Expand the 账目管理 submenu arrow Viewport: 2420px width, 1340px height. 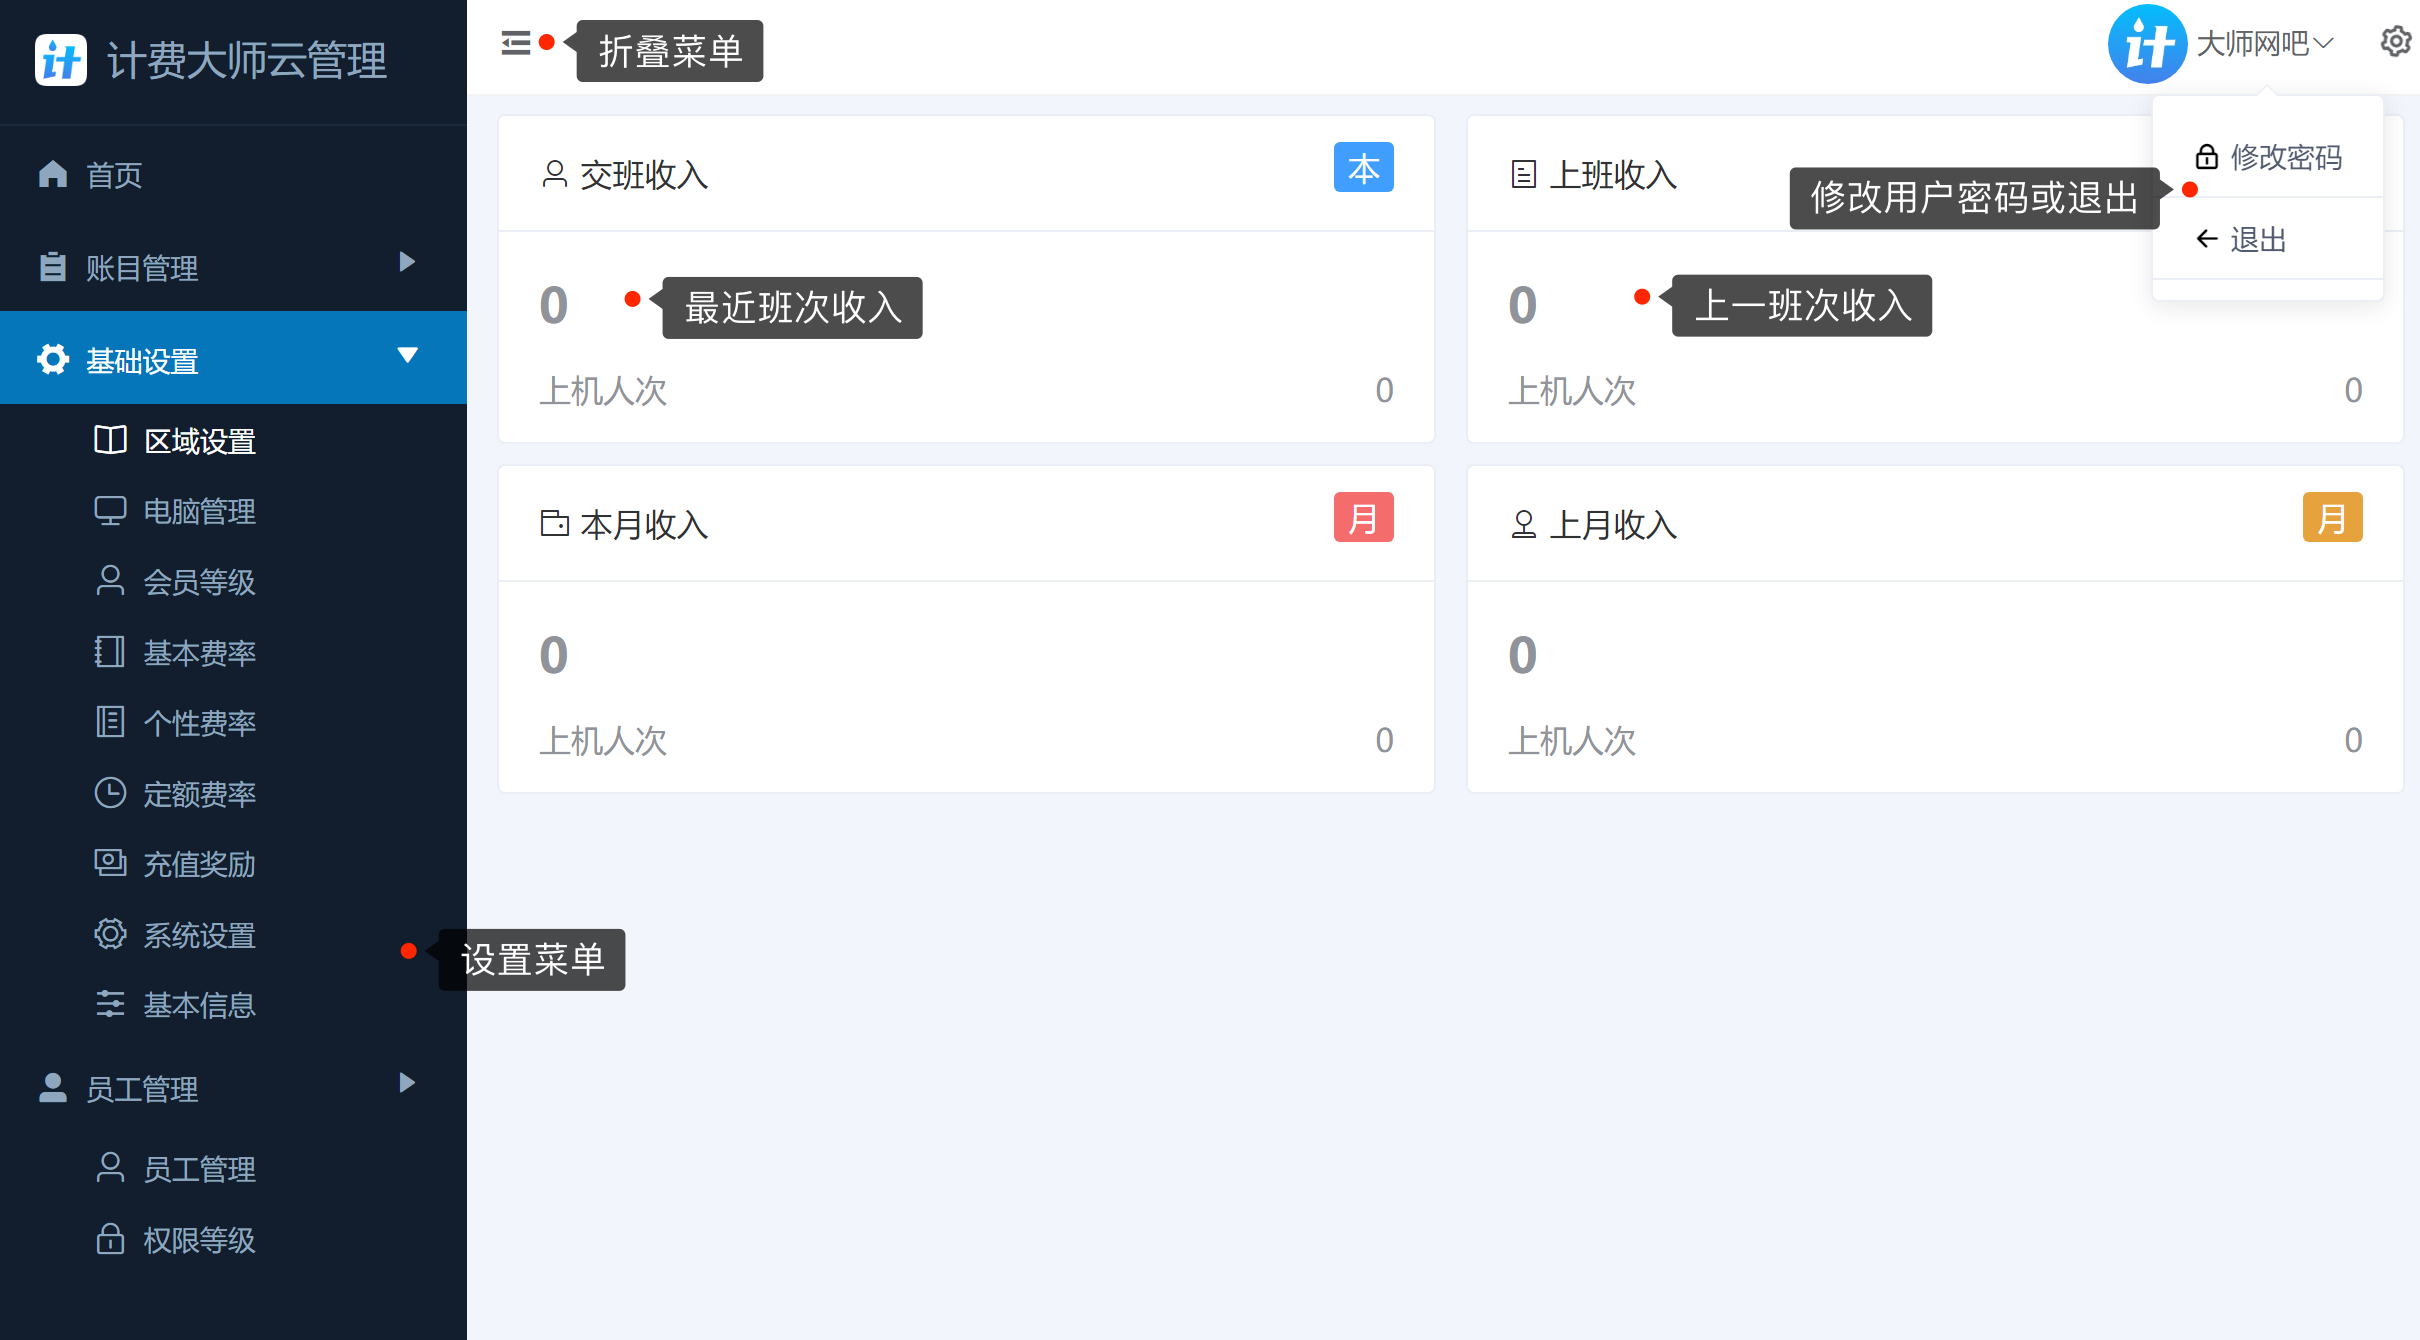point(407,262)
